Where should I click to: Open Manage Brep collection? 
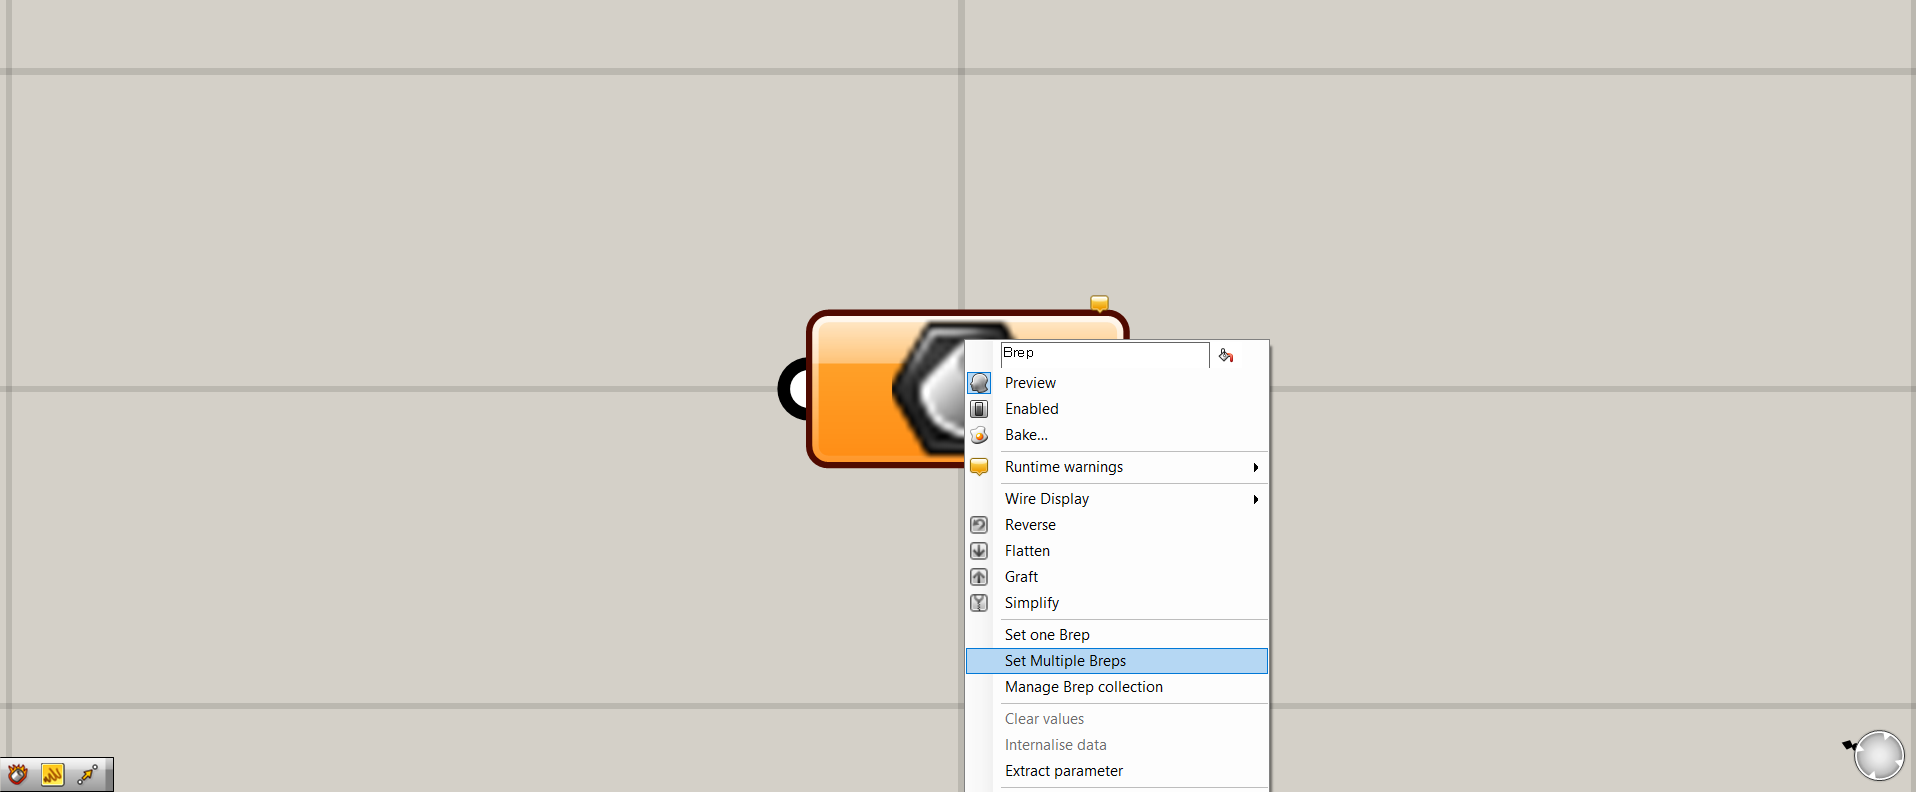tap(1116, 687)
